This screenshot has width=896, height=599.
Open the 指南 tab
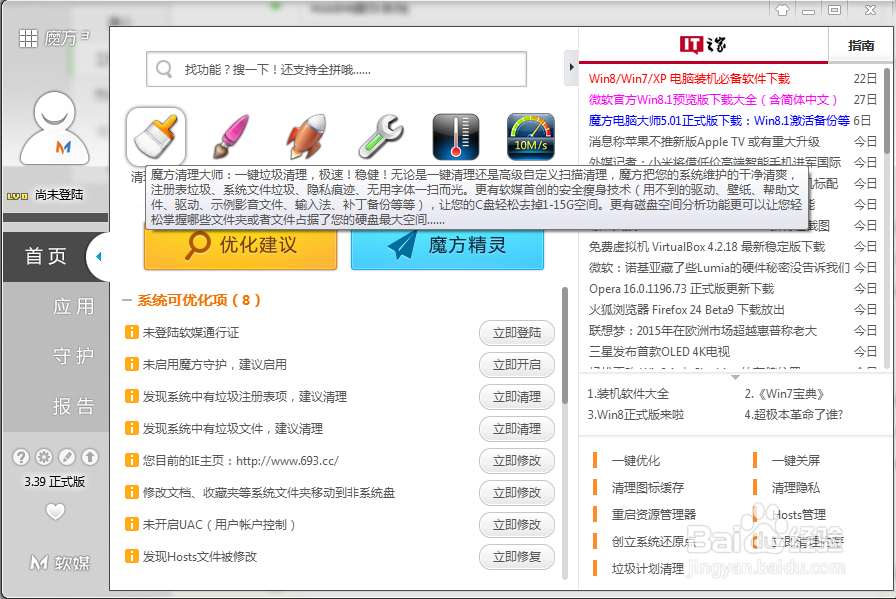point(861,45)
